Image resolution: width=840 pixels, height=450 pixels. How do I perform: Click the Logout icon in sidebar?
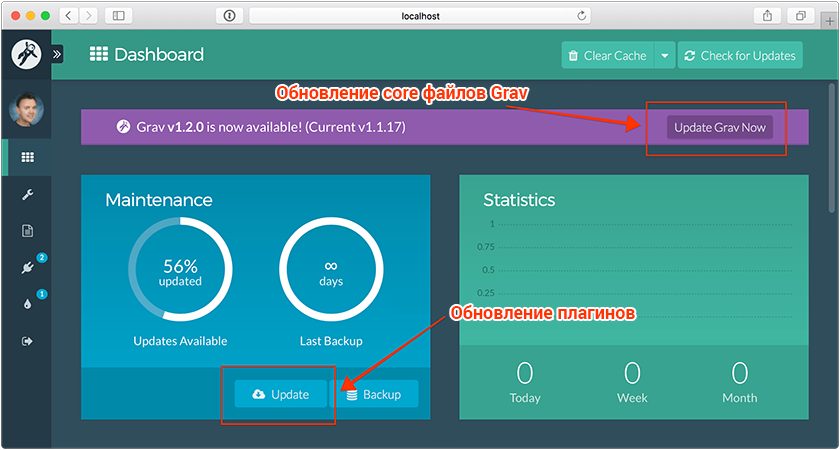(x=27, y=341)
